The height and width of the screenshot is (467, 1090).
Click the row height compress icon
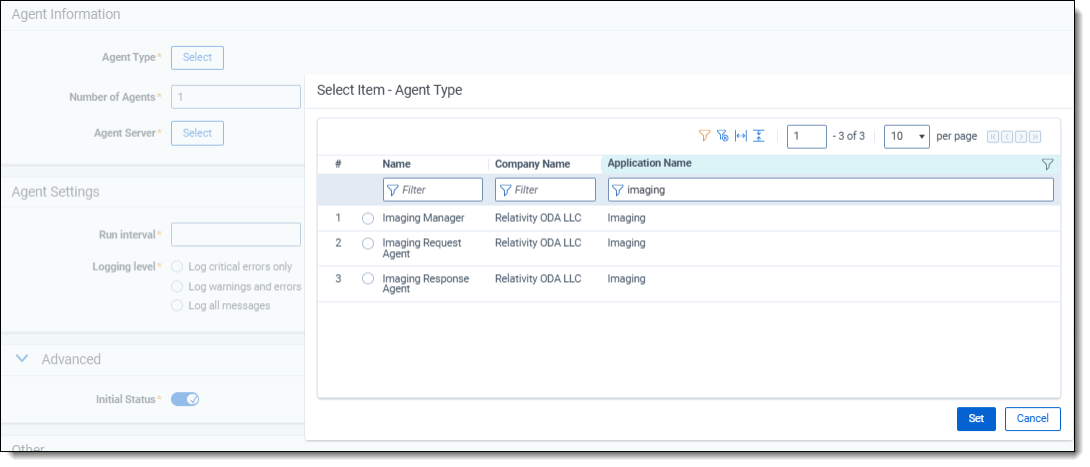point(759,136)
